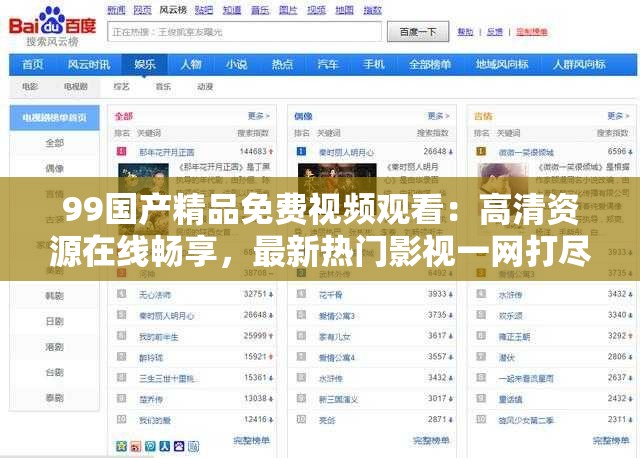Open 完整榜单 under the 言情 list
Image resolution: width=640 pixels, height=458 pixels.
point(611,440)
